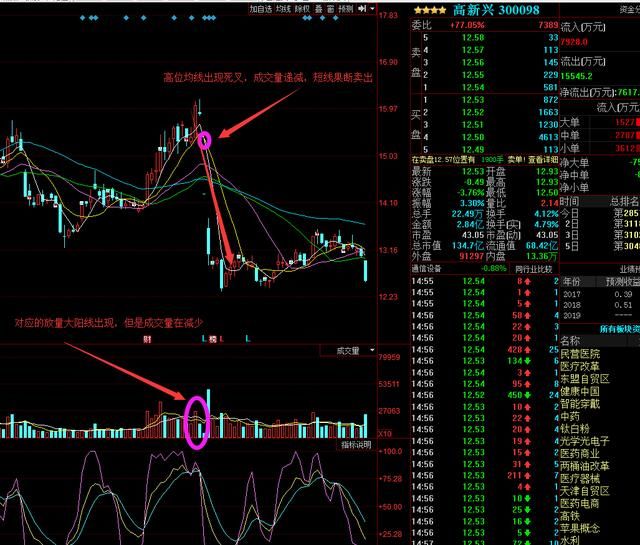Open the 查看详细 view details link
The height and width of the screenshot is (545, 640).
(543, 159)
